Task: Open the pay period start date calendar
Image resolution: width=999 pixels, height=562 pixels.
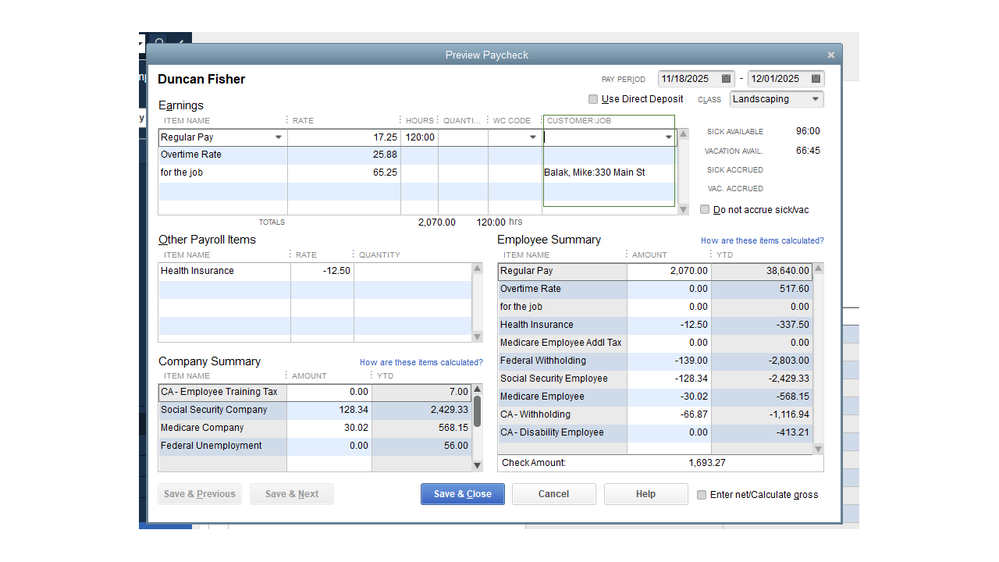Action: (x=726, y=79)
